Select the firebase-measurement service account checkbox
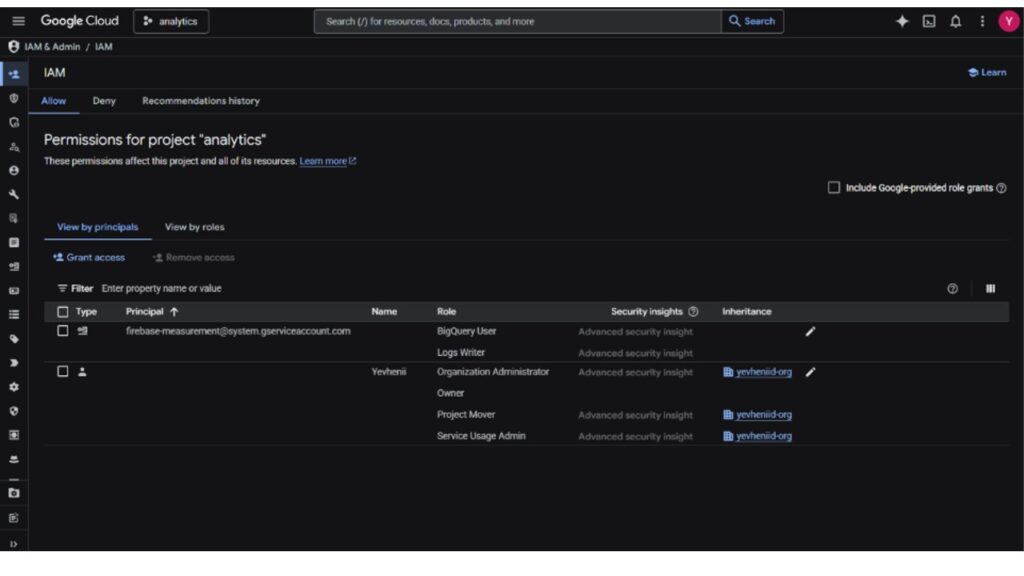Viewport: 1024px width, 576px height. pyautogui.click(x=63, y=331)
